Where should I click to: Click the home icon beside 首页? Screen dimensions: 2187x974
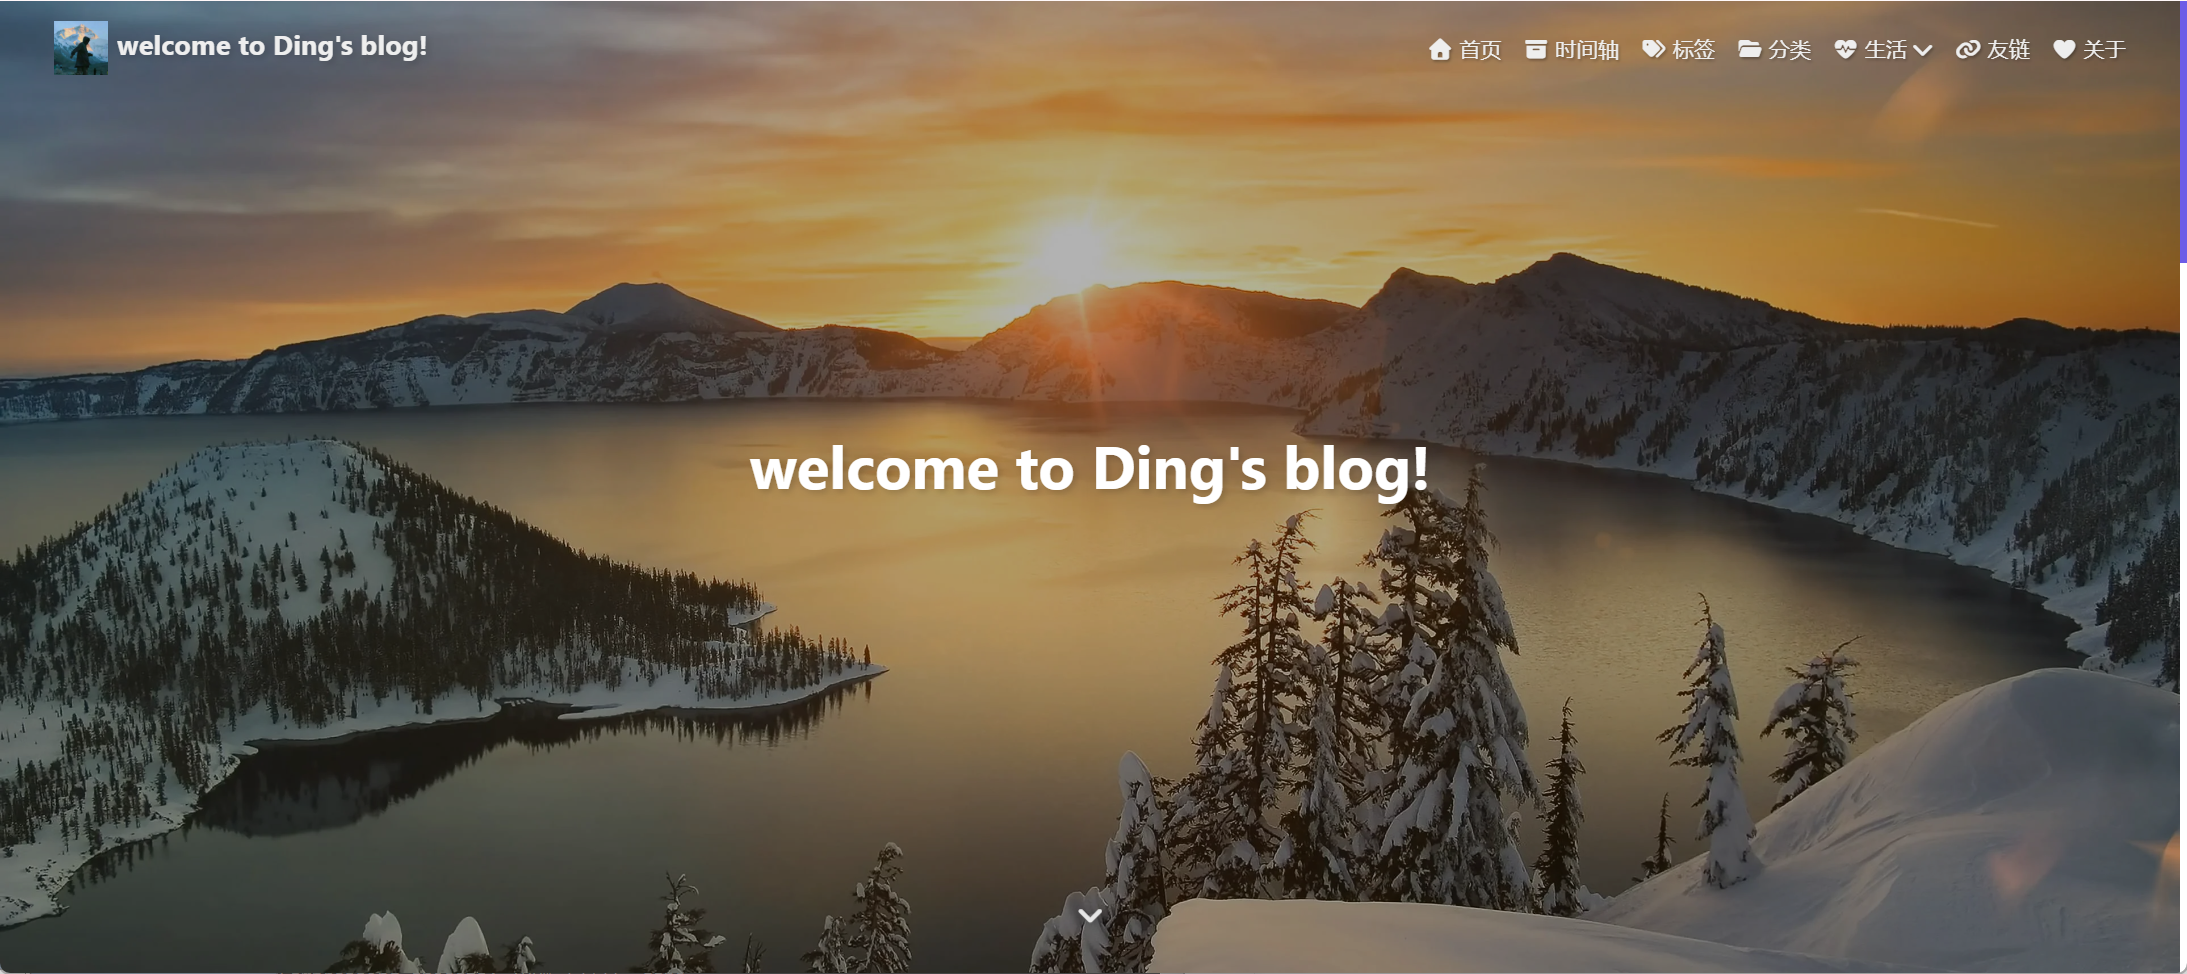coord(1439,49)
